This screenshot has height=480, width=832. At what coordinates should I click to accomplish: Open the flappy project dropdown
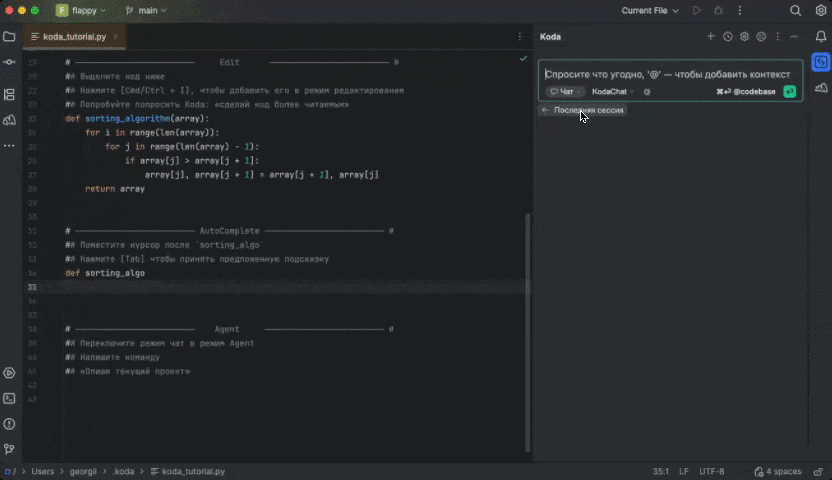85,11
